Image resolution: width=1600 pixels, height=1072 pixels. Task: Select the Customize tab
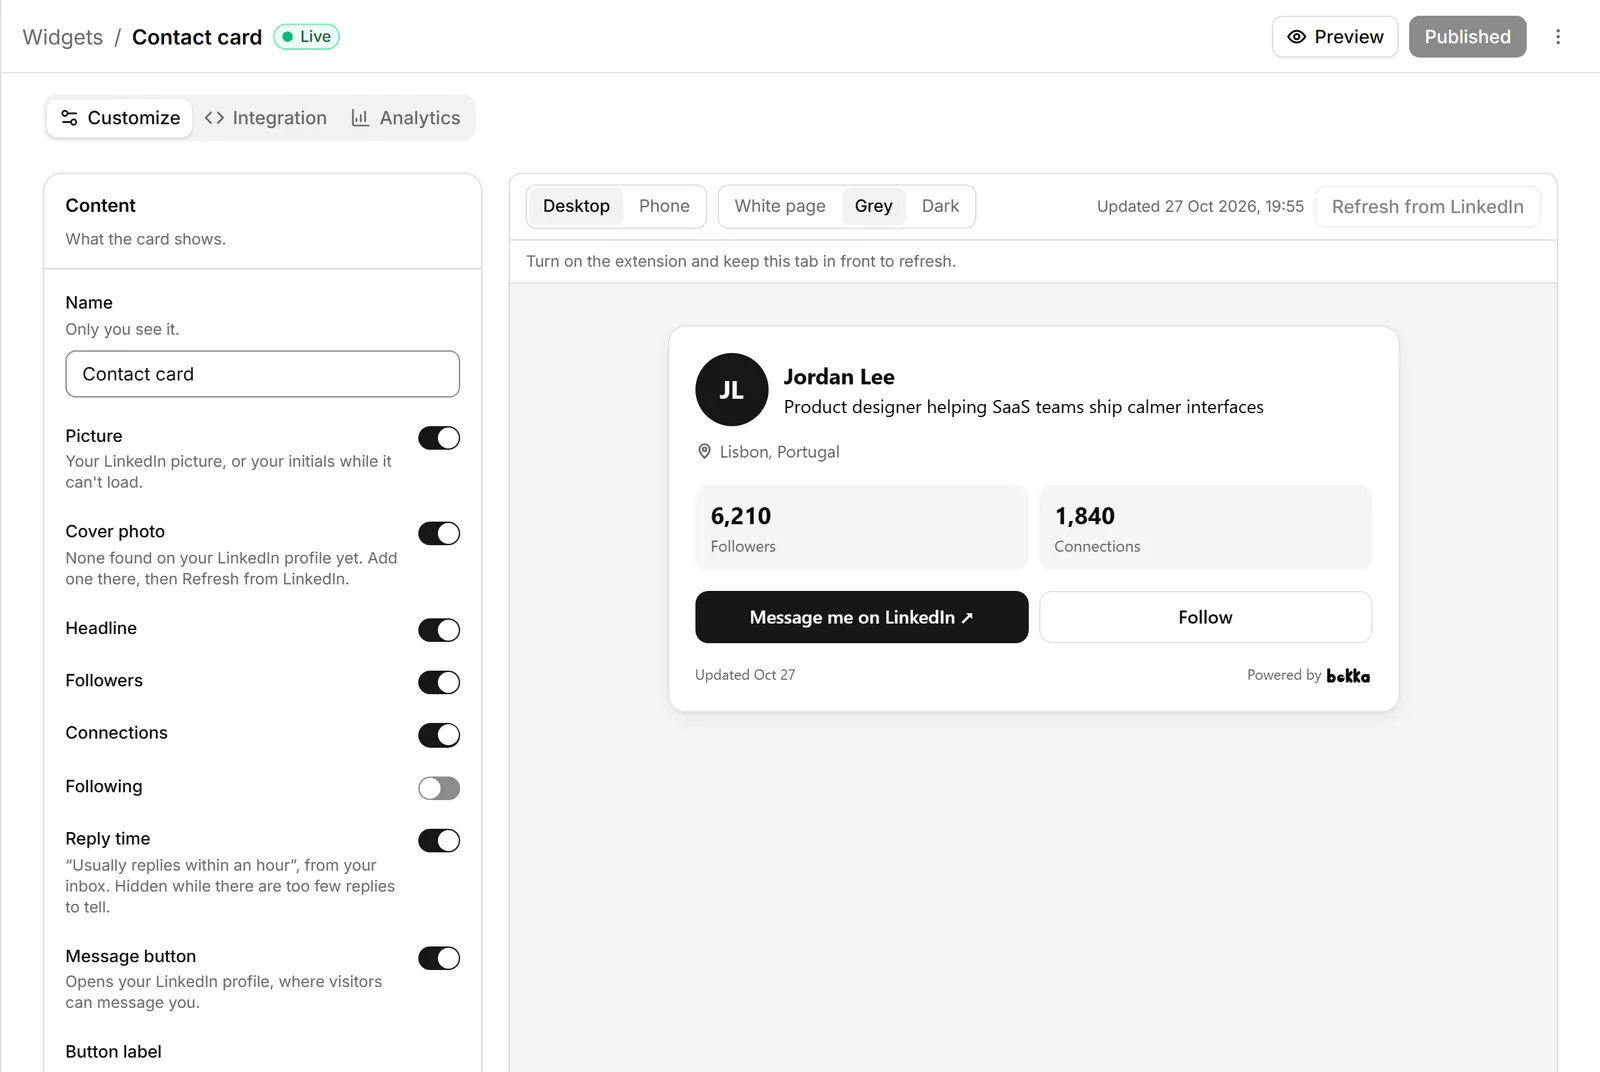coord(120,118)
